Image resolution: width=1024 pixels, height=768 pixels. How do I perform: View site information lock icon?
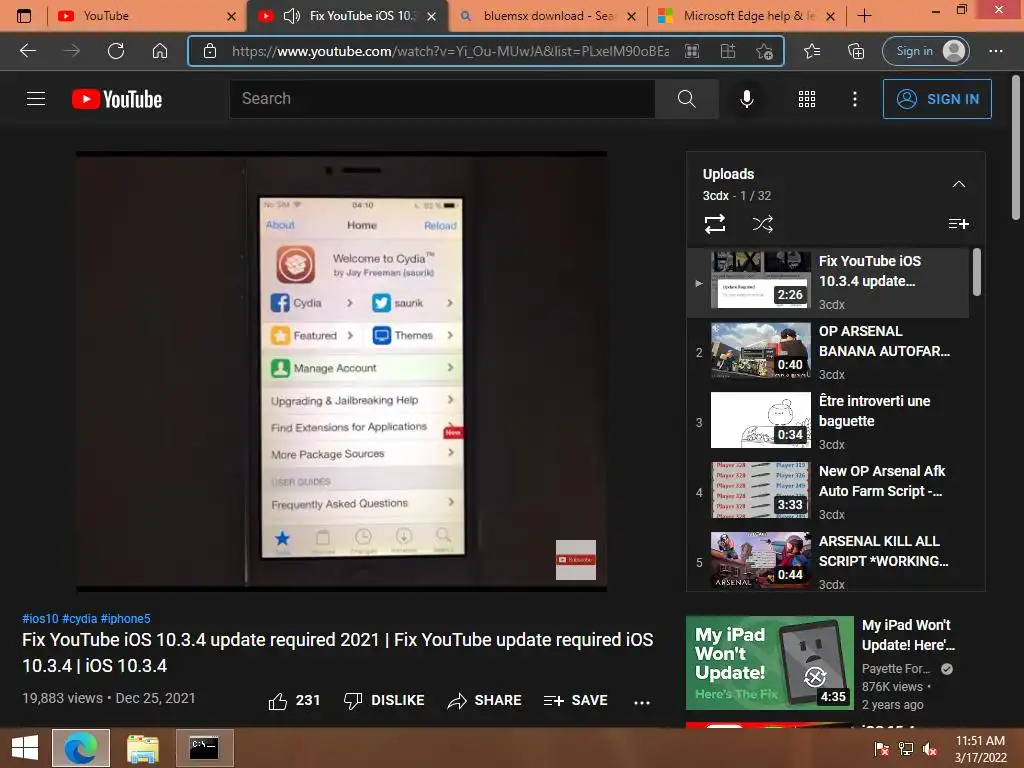click(x=210, y=51)
